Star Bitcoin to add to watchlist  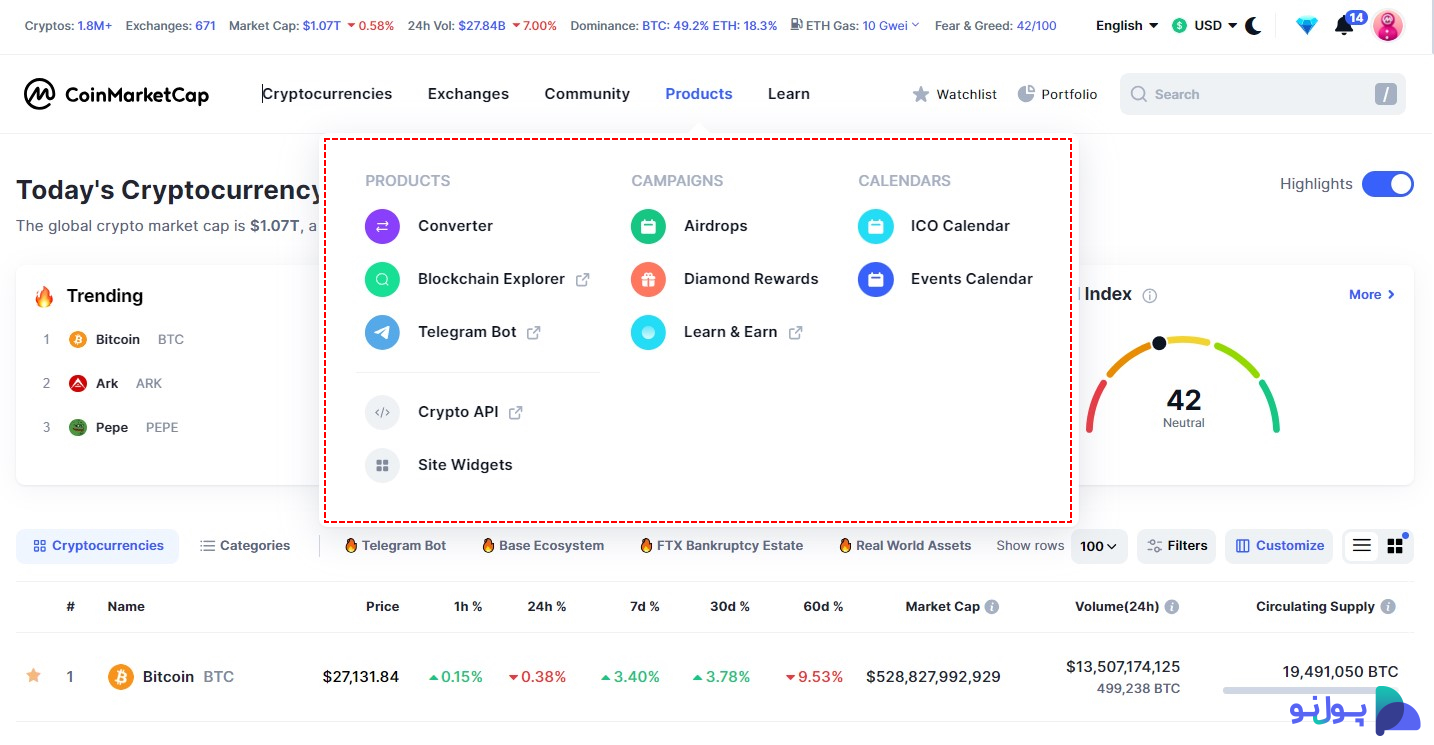tap(34, 676)
